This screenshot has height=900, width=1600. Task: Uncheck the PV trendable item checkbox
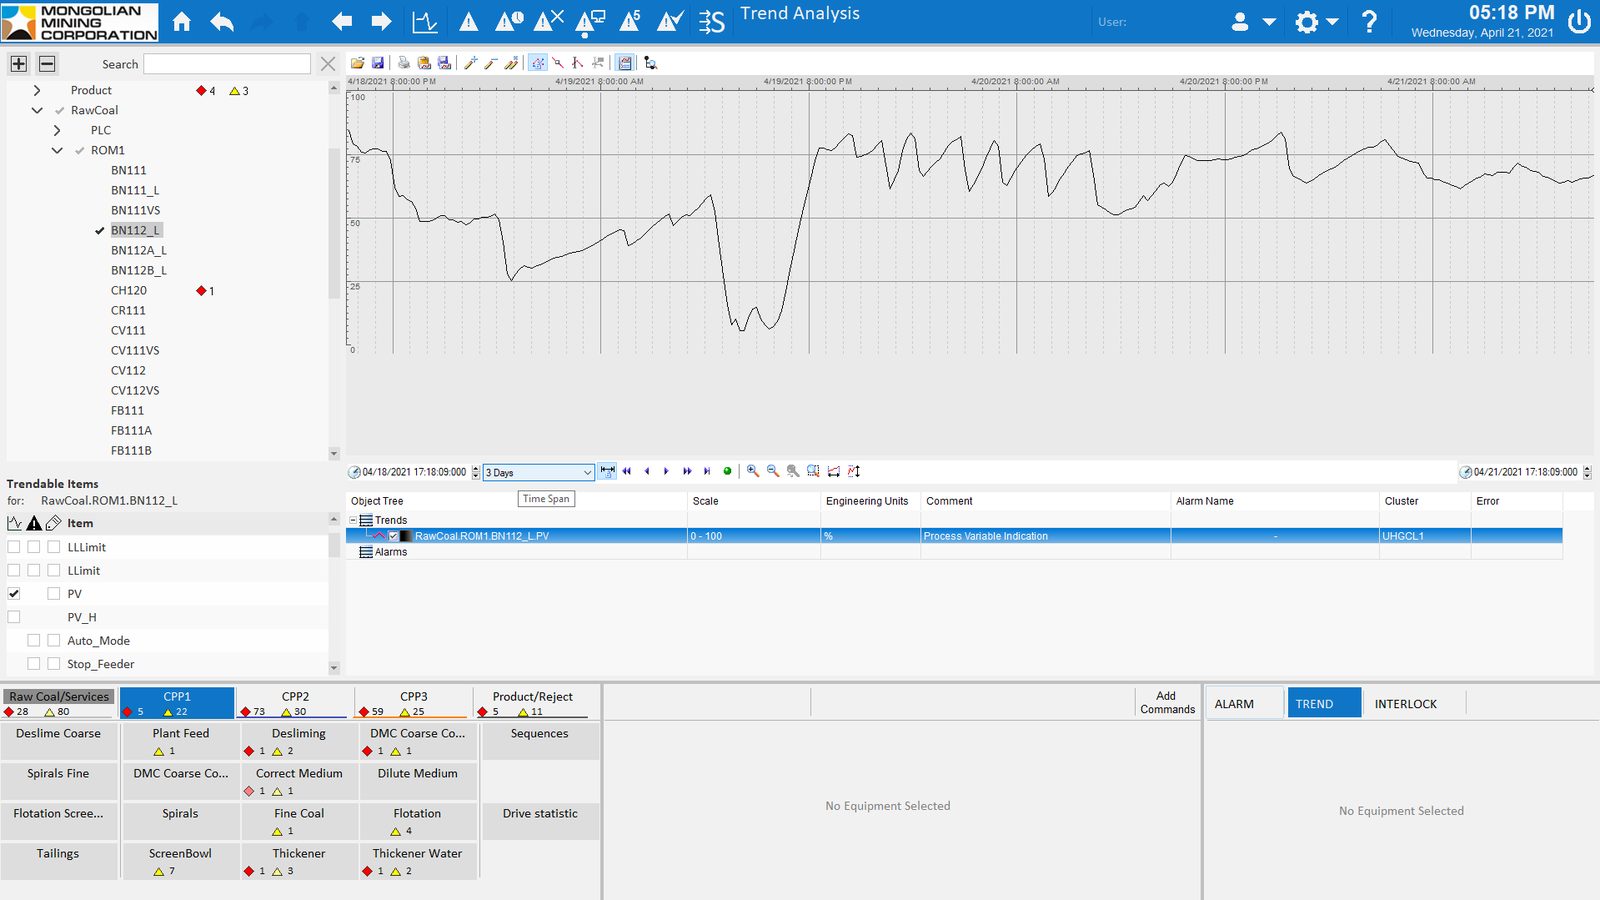[x=14, y=594]
